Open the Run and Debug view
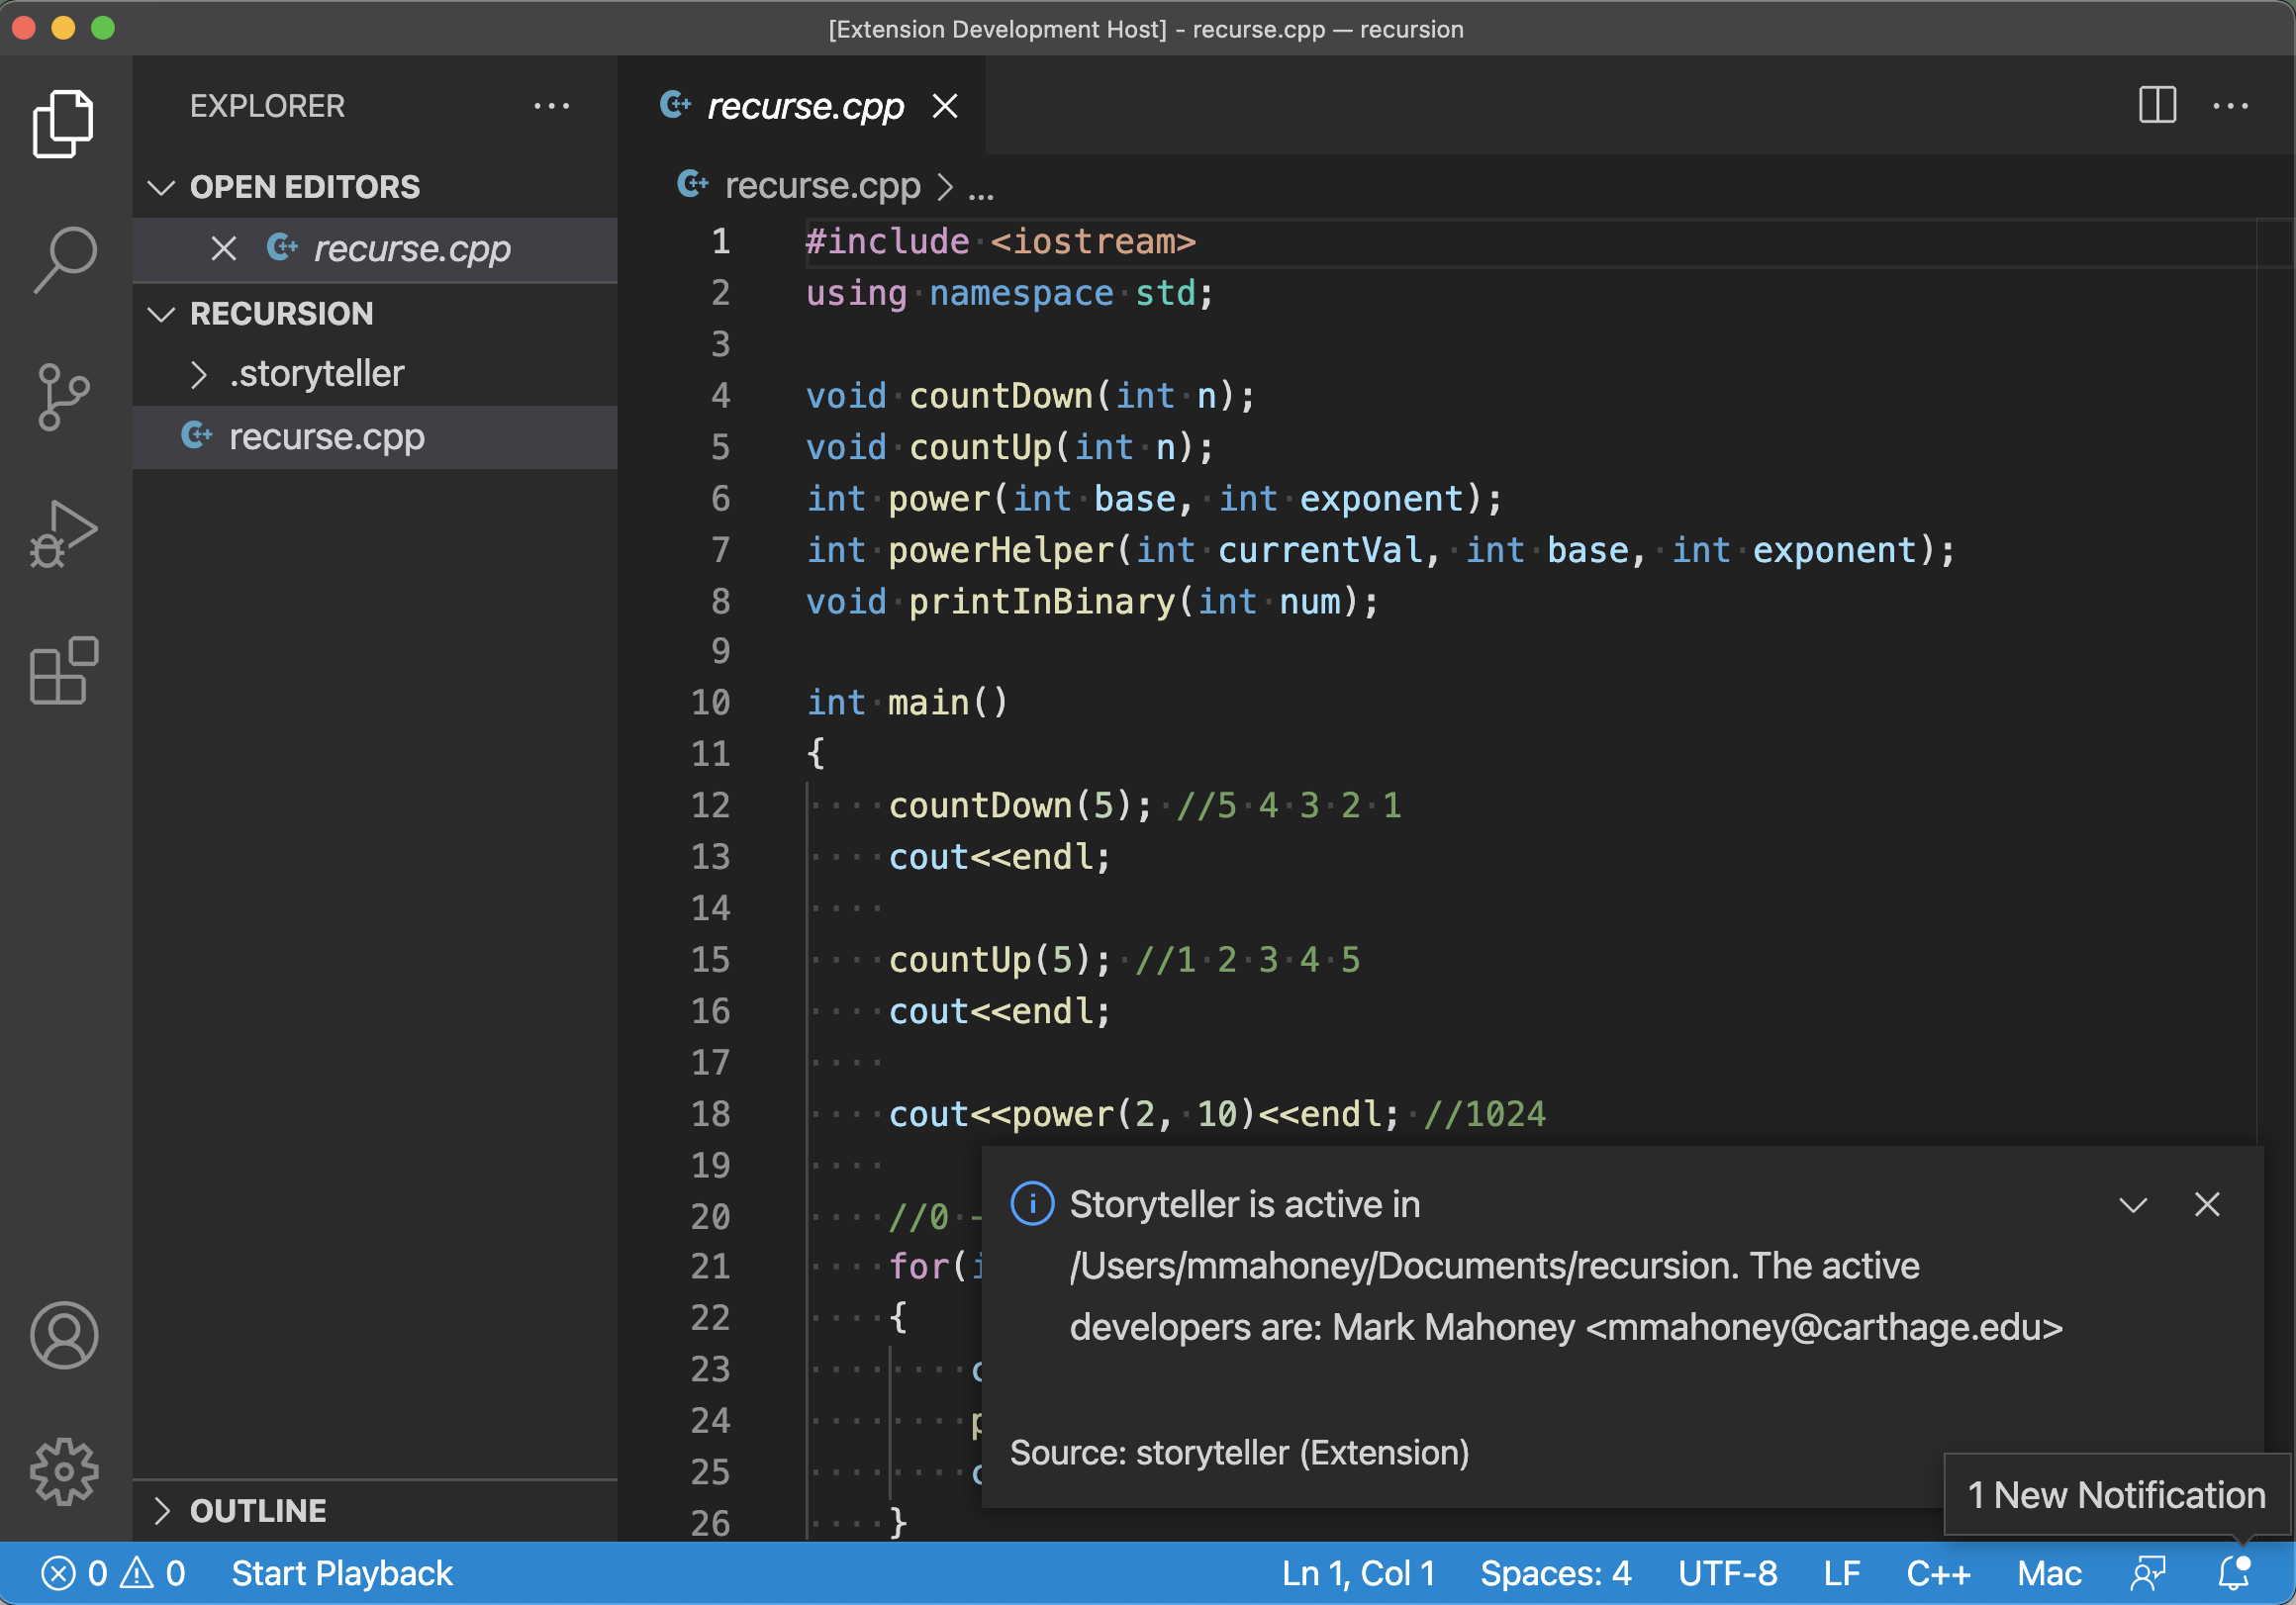Viewport: 2296px width, 1605px height. [64, 533]
